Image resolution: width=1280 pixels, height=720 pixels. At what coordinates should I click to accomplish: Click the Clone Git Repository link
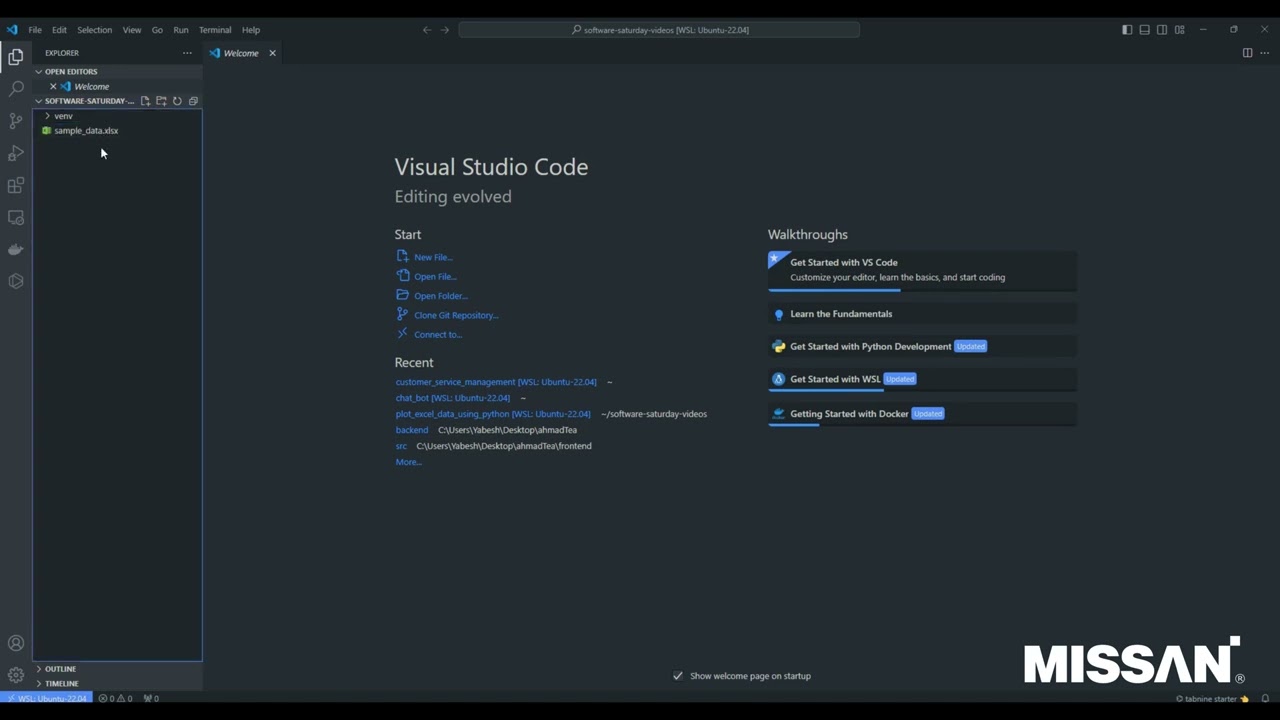[456, 315]
